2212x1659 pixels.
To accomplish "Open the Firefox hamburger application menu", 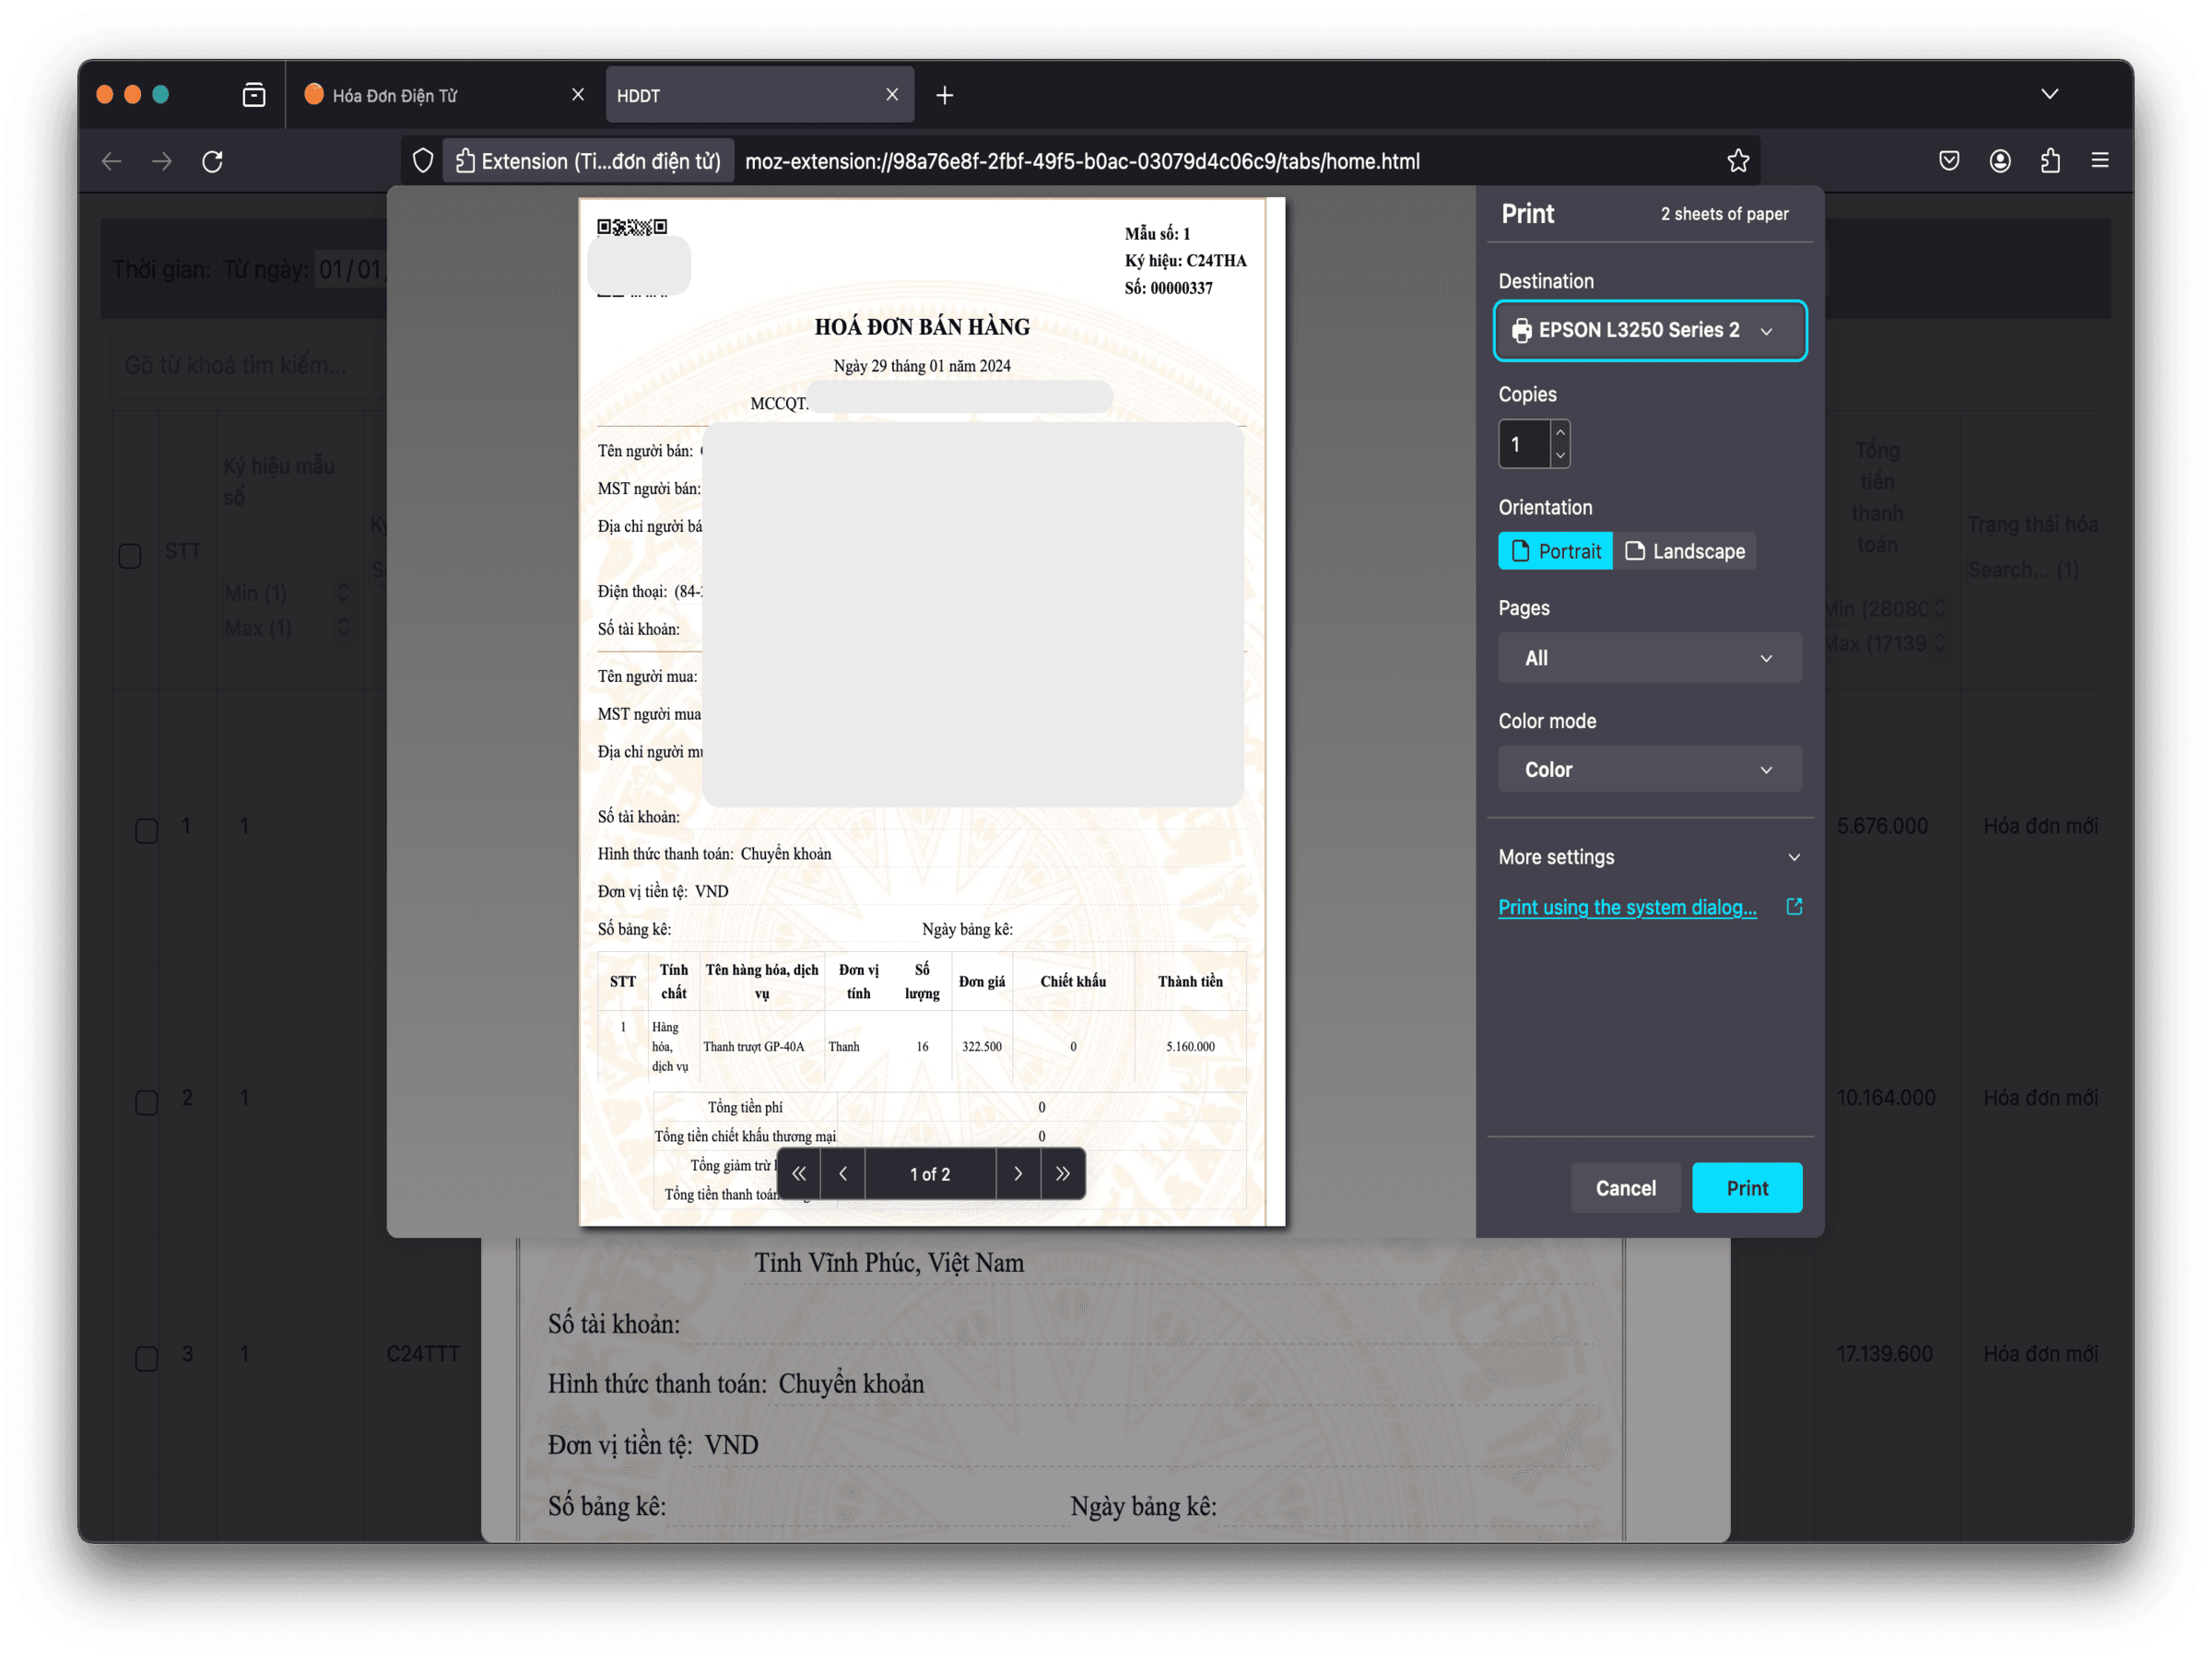I will tap(2100, 161).
